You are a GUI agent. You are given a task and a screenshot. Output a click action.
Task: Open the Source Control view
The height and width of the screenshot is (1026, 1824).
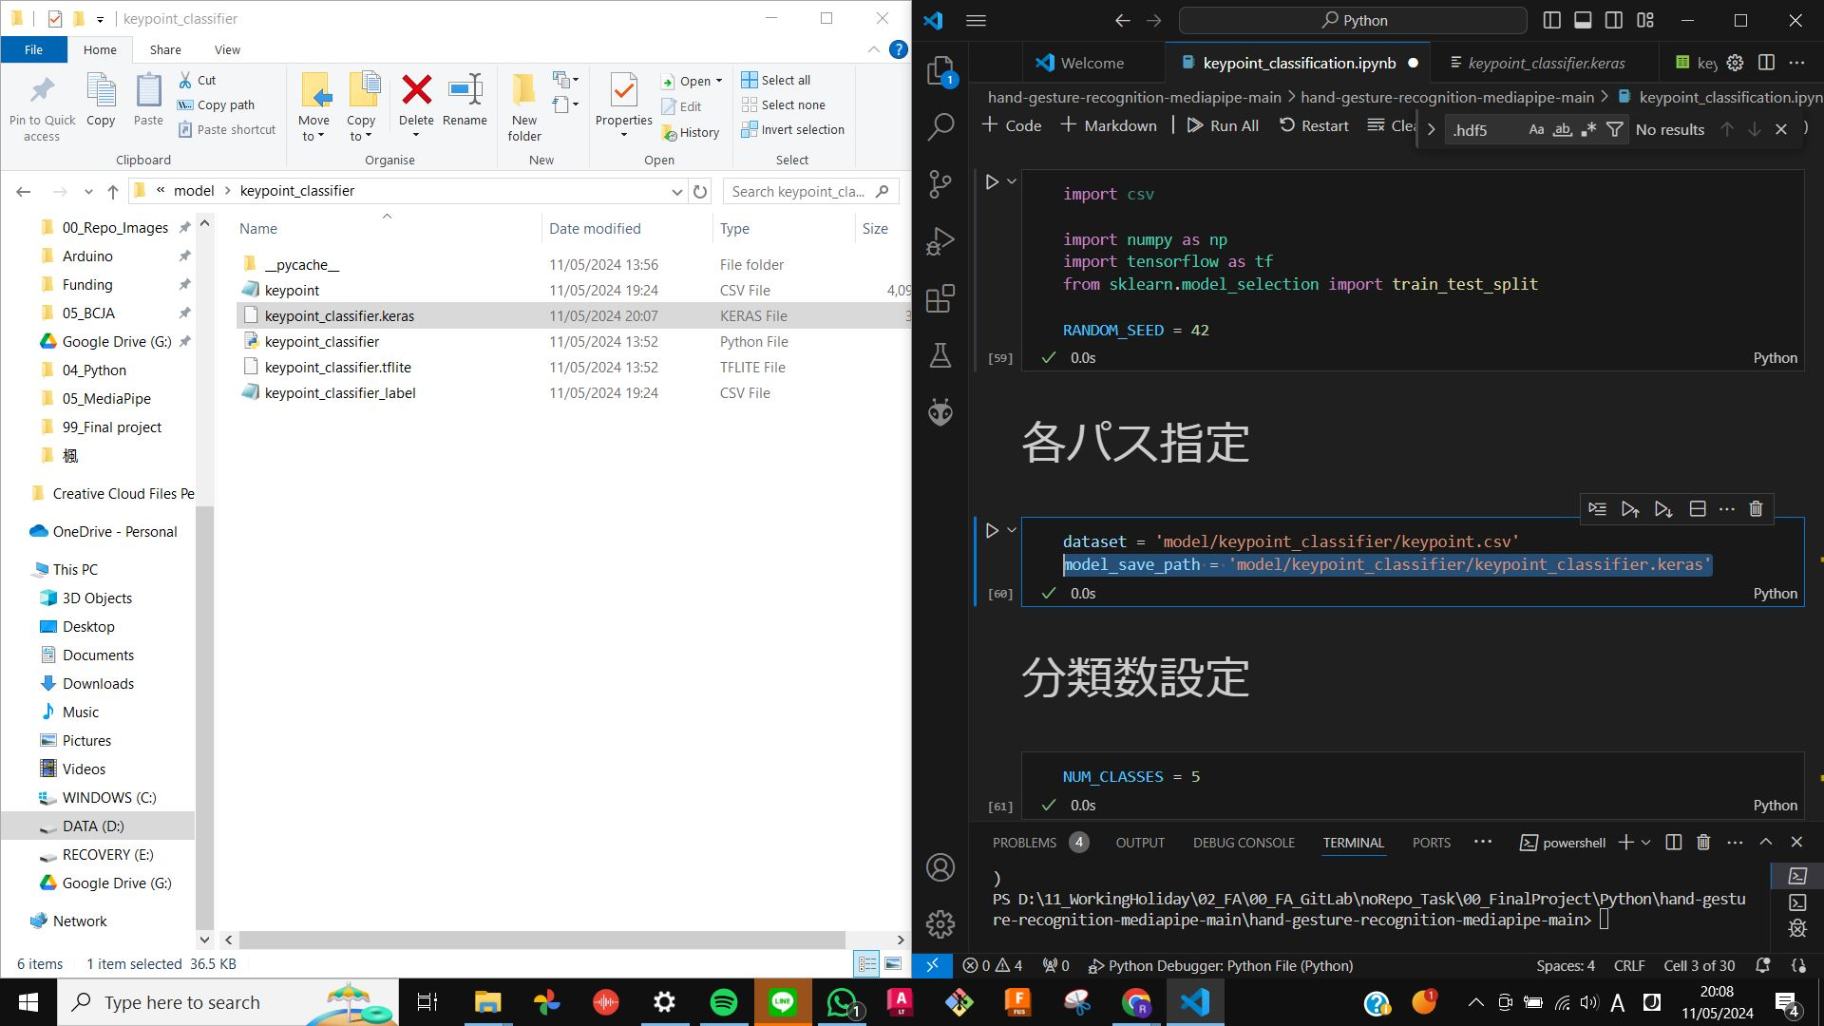940,184
